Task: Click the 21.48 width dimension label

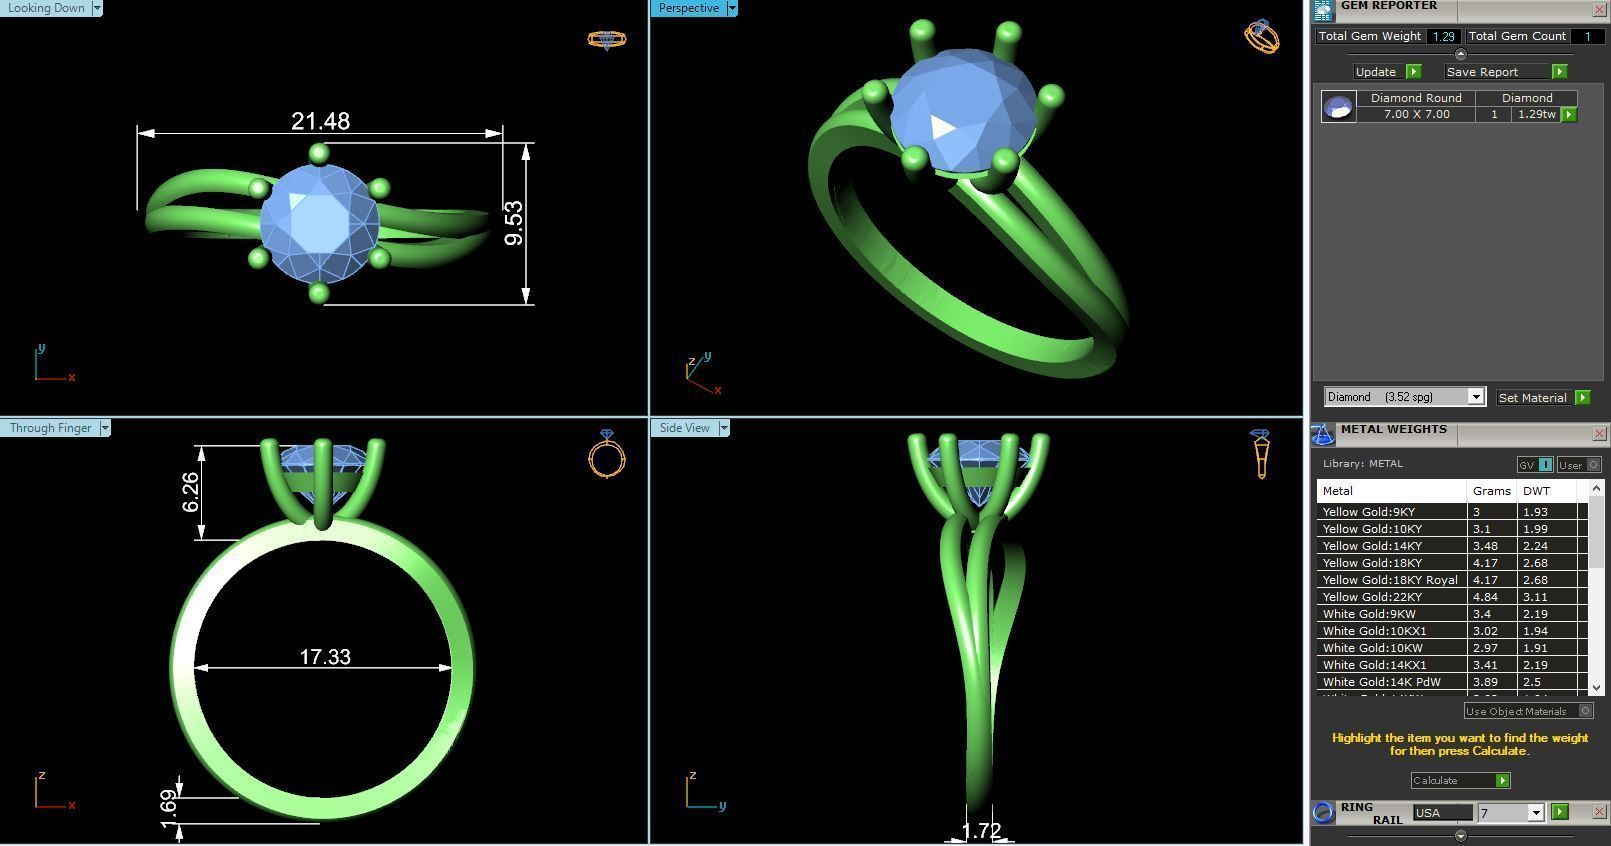Action: point(320,121)
